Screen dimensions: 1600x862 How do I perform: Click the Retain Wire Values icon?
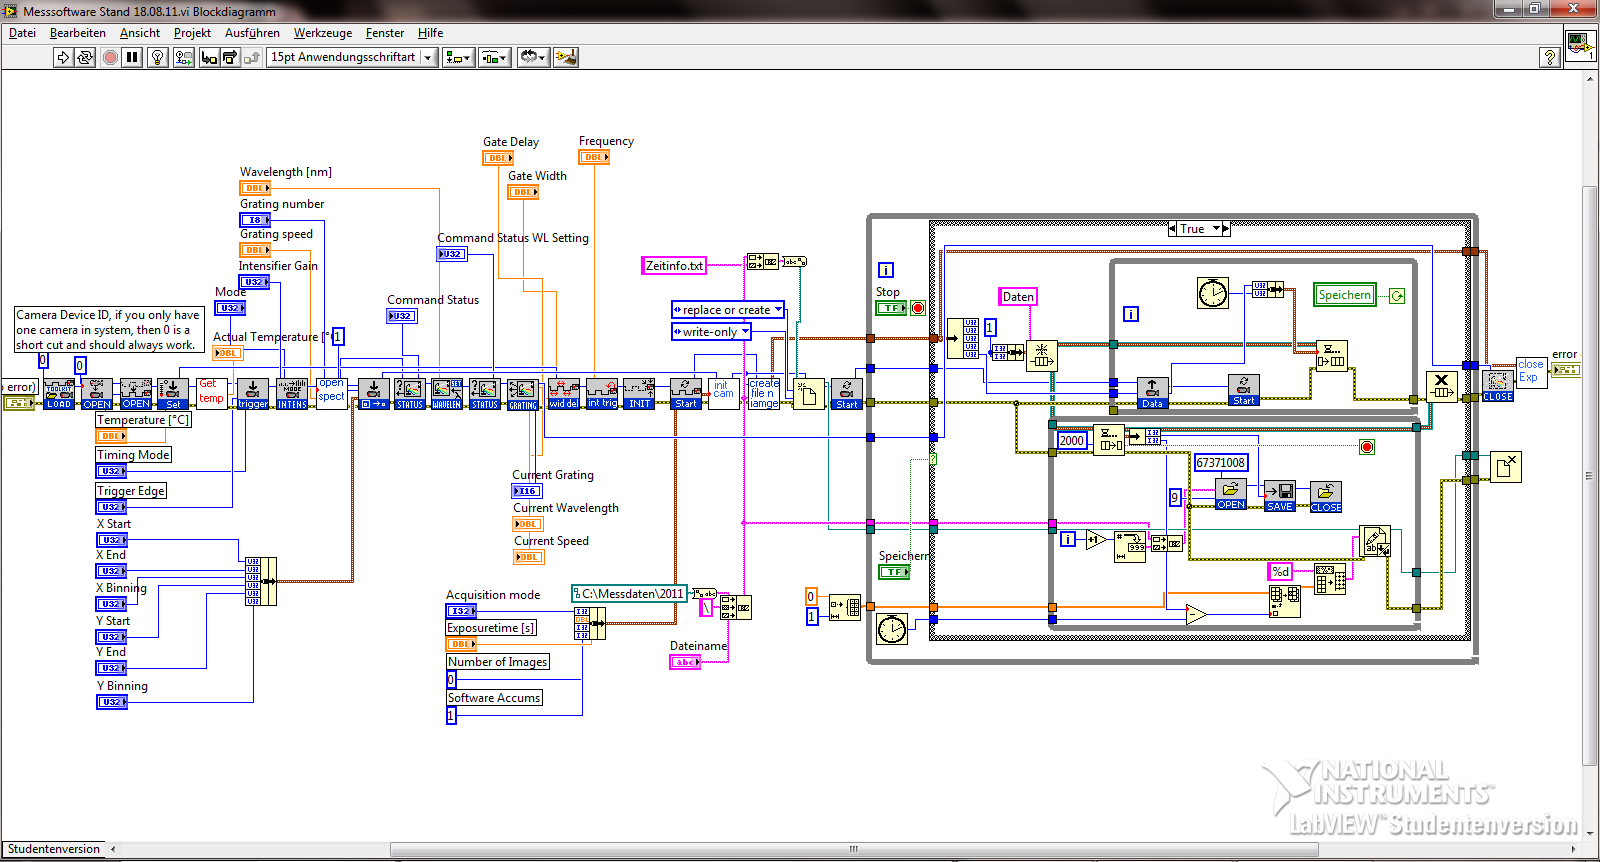[183, 58]
